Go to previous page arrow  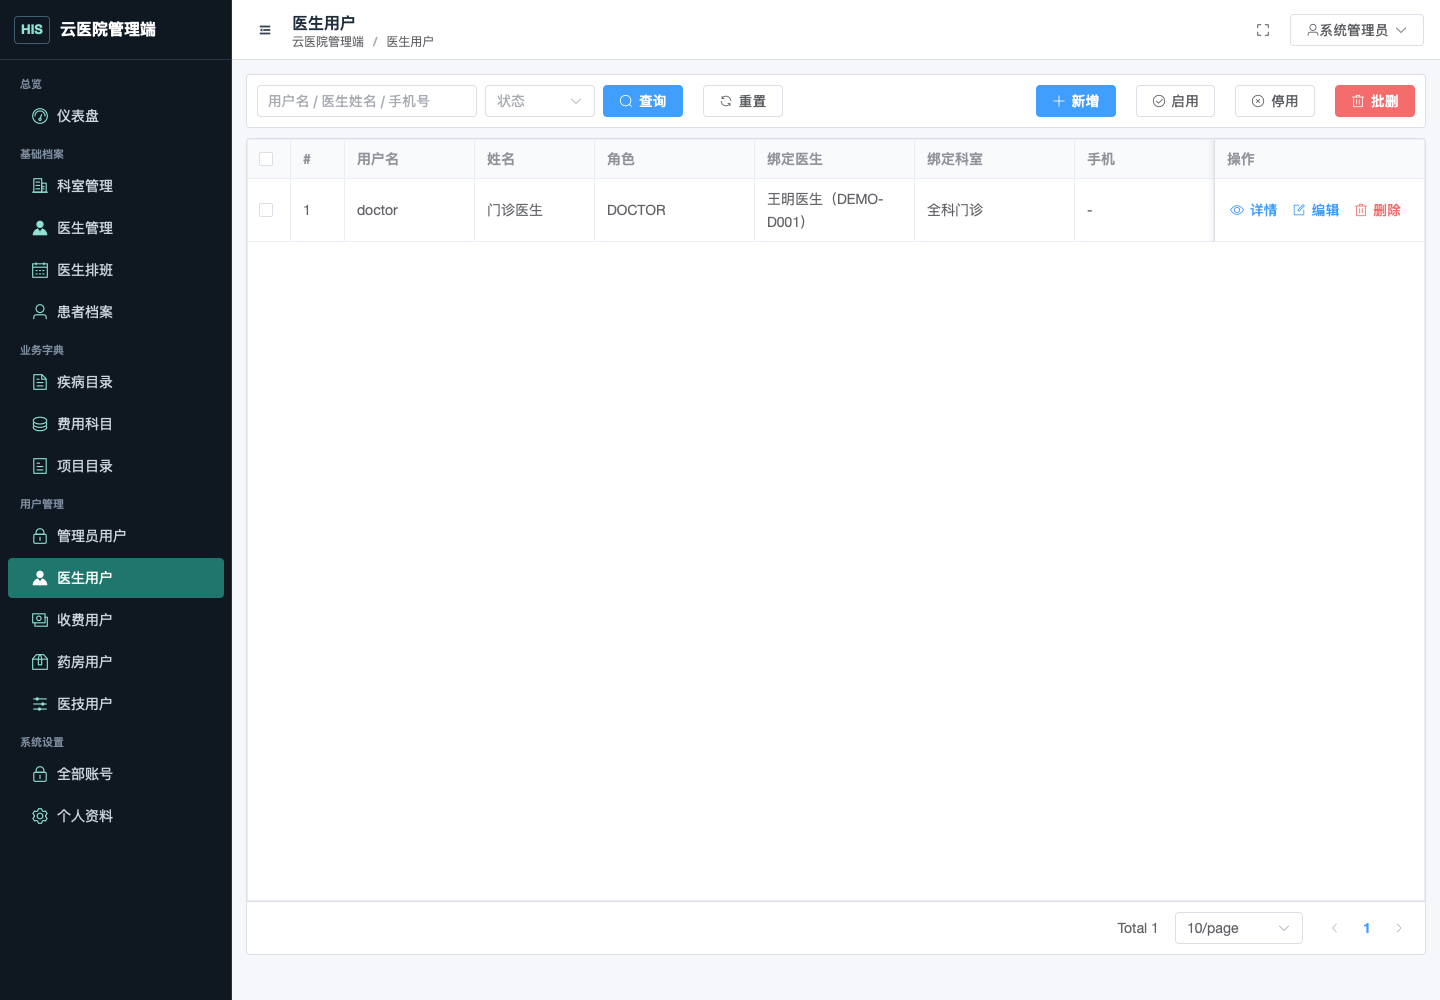[1334, 928]
